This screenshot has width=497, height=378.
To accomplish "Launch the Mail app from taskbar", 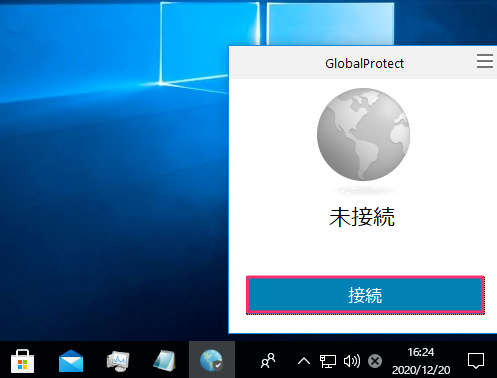I will pyautogui.click(x=71, y=361).
